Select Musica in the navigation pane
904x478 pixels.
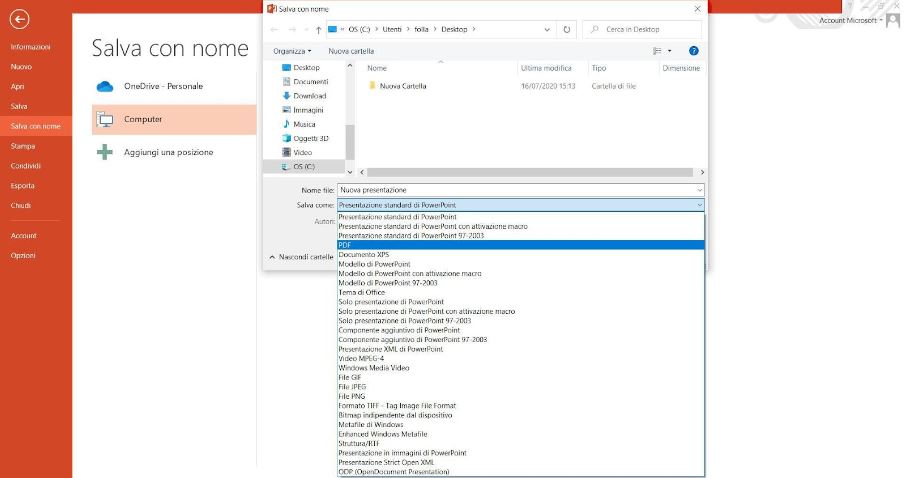(304, 124)
